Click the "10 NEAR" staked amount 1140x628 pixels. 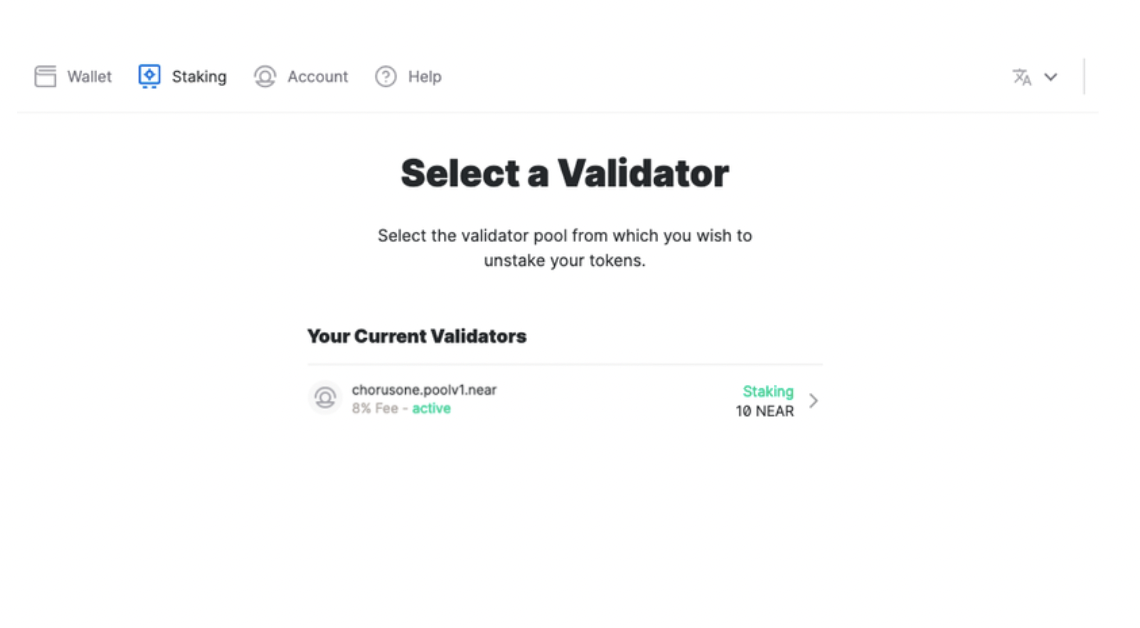tap(765, 411)
